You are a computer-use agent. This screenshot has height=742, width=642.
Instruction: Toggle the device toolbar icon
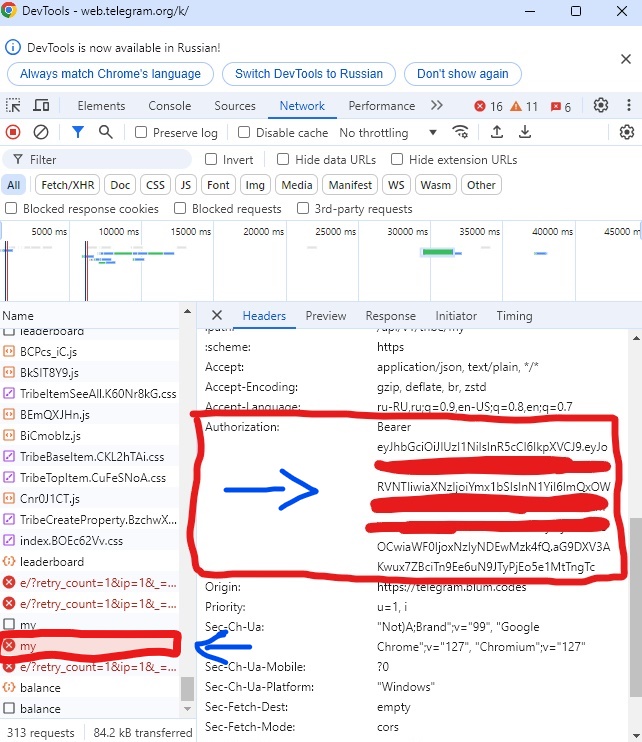(41, 106)
